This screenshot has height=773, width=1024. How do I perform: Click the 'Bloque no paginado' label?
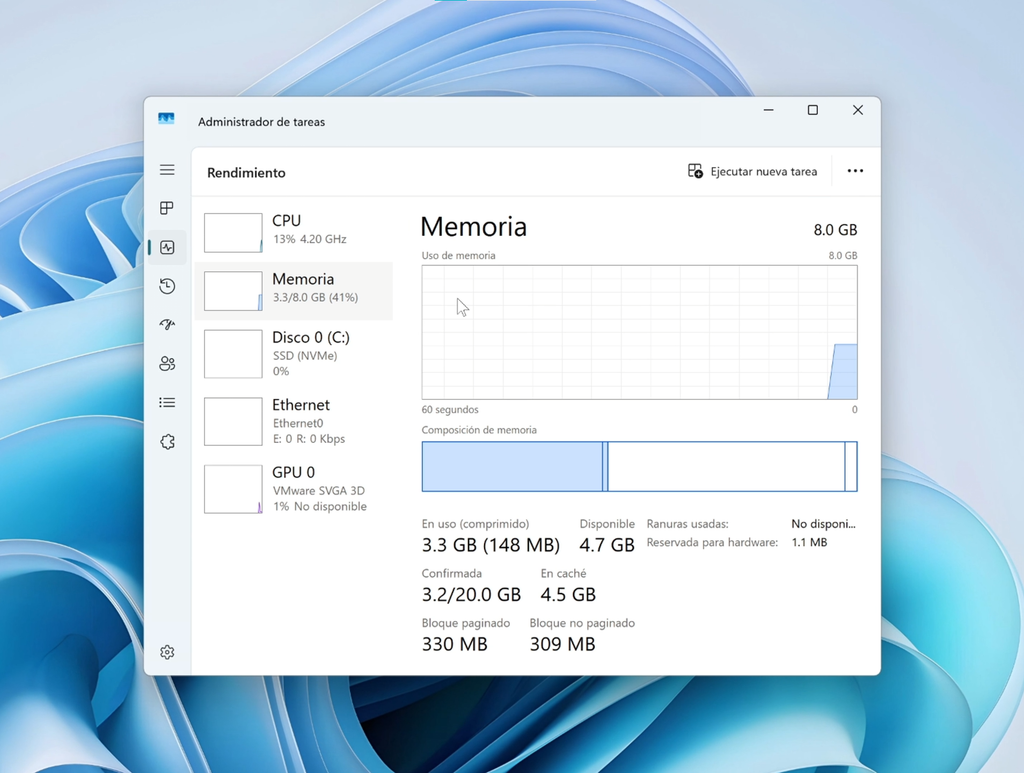click(x=582, y=623)
